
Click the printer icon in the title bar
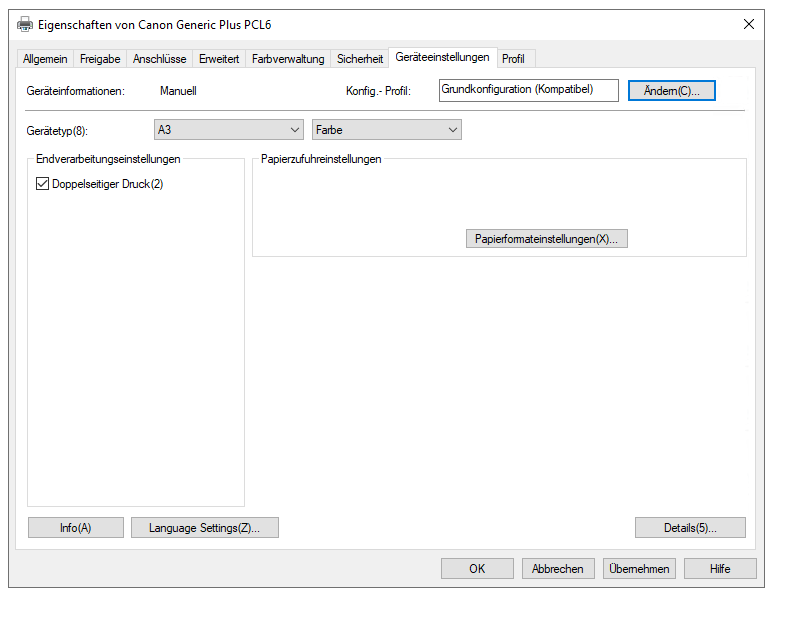(x=25, y=24)
